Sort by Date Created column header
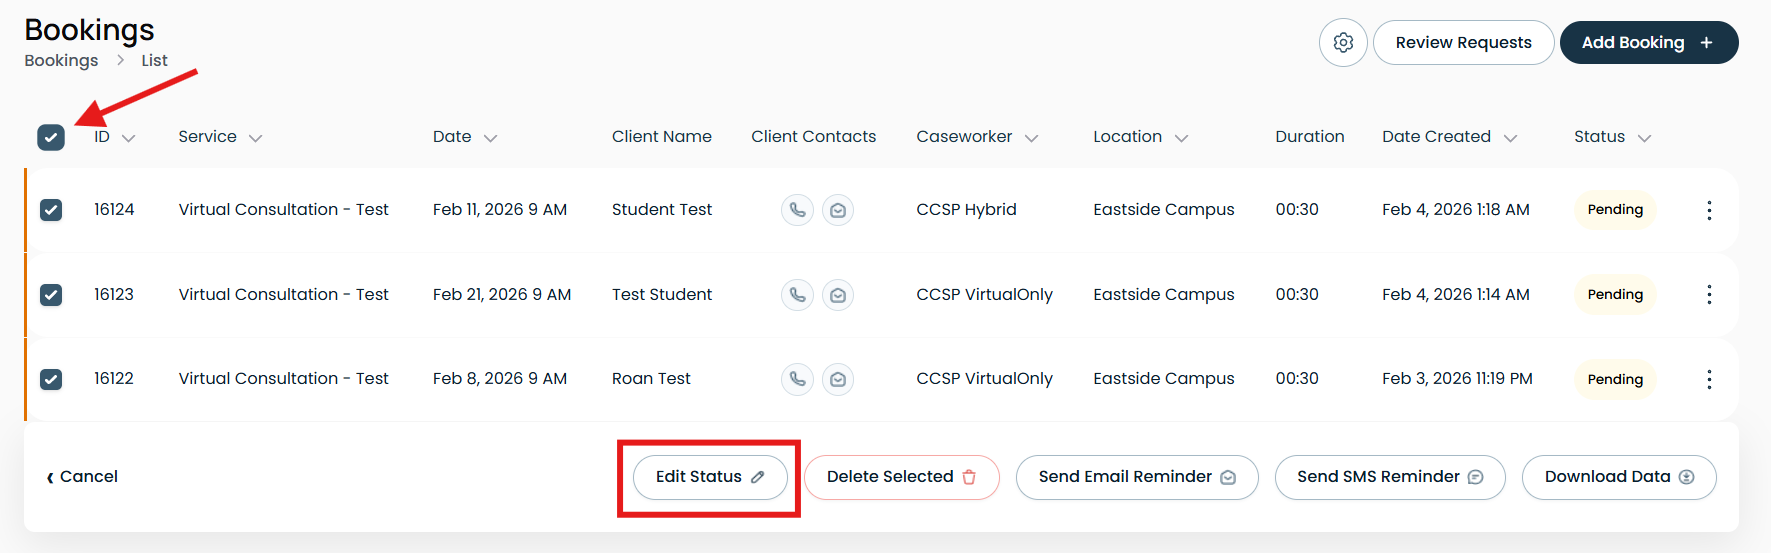The width and height of the screenshot is (1771, 553). click(x=1436, y=136)
